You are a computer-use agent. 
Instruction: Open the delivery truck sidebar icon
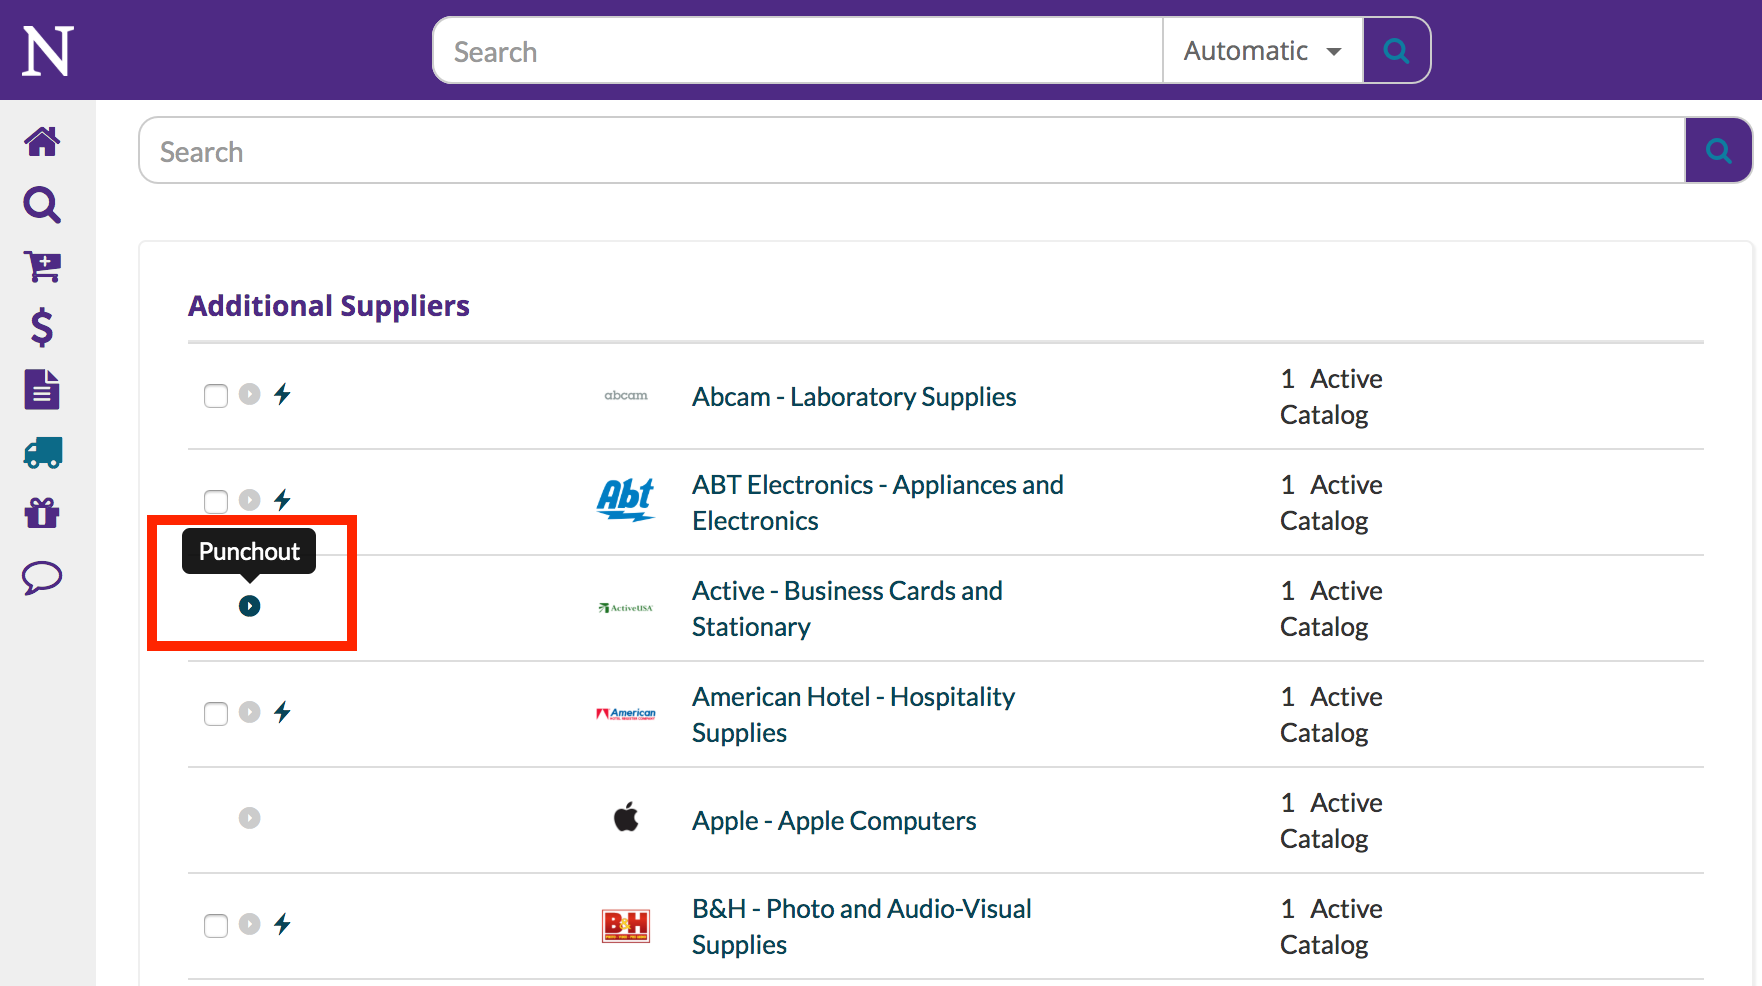point(42,452)
